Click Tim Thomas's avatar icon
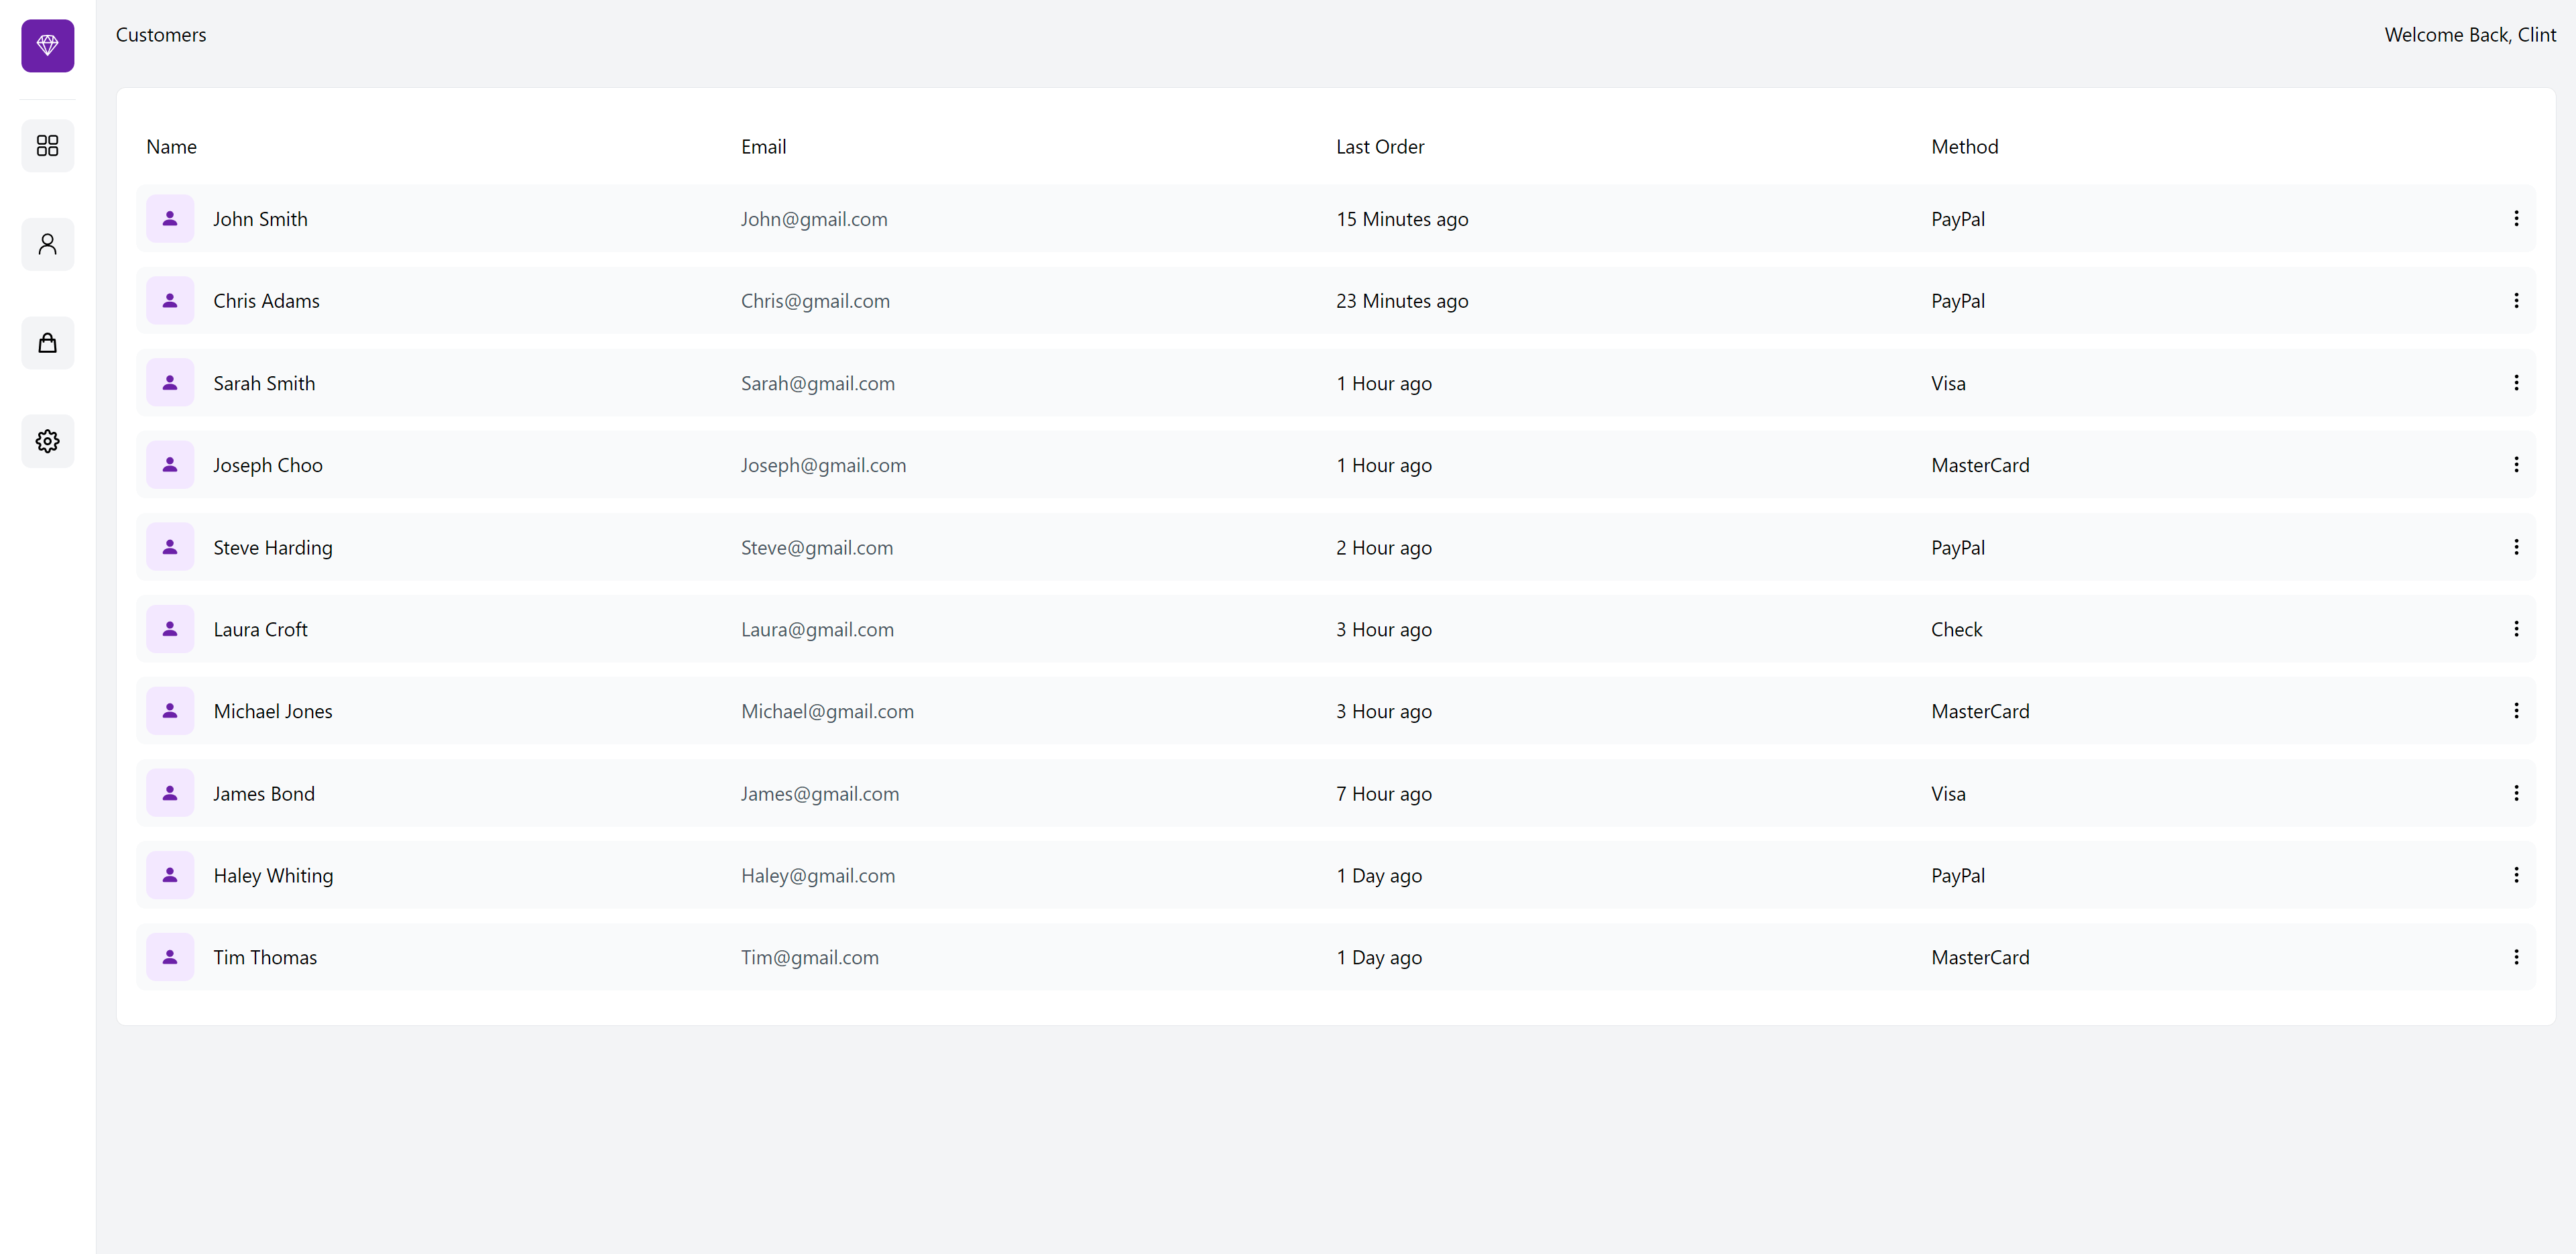The image size is (2576, 1254). tap(170, 957)
